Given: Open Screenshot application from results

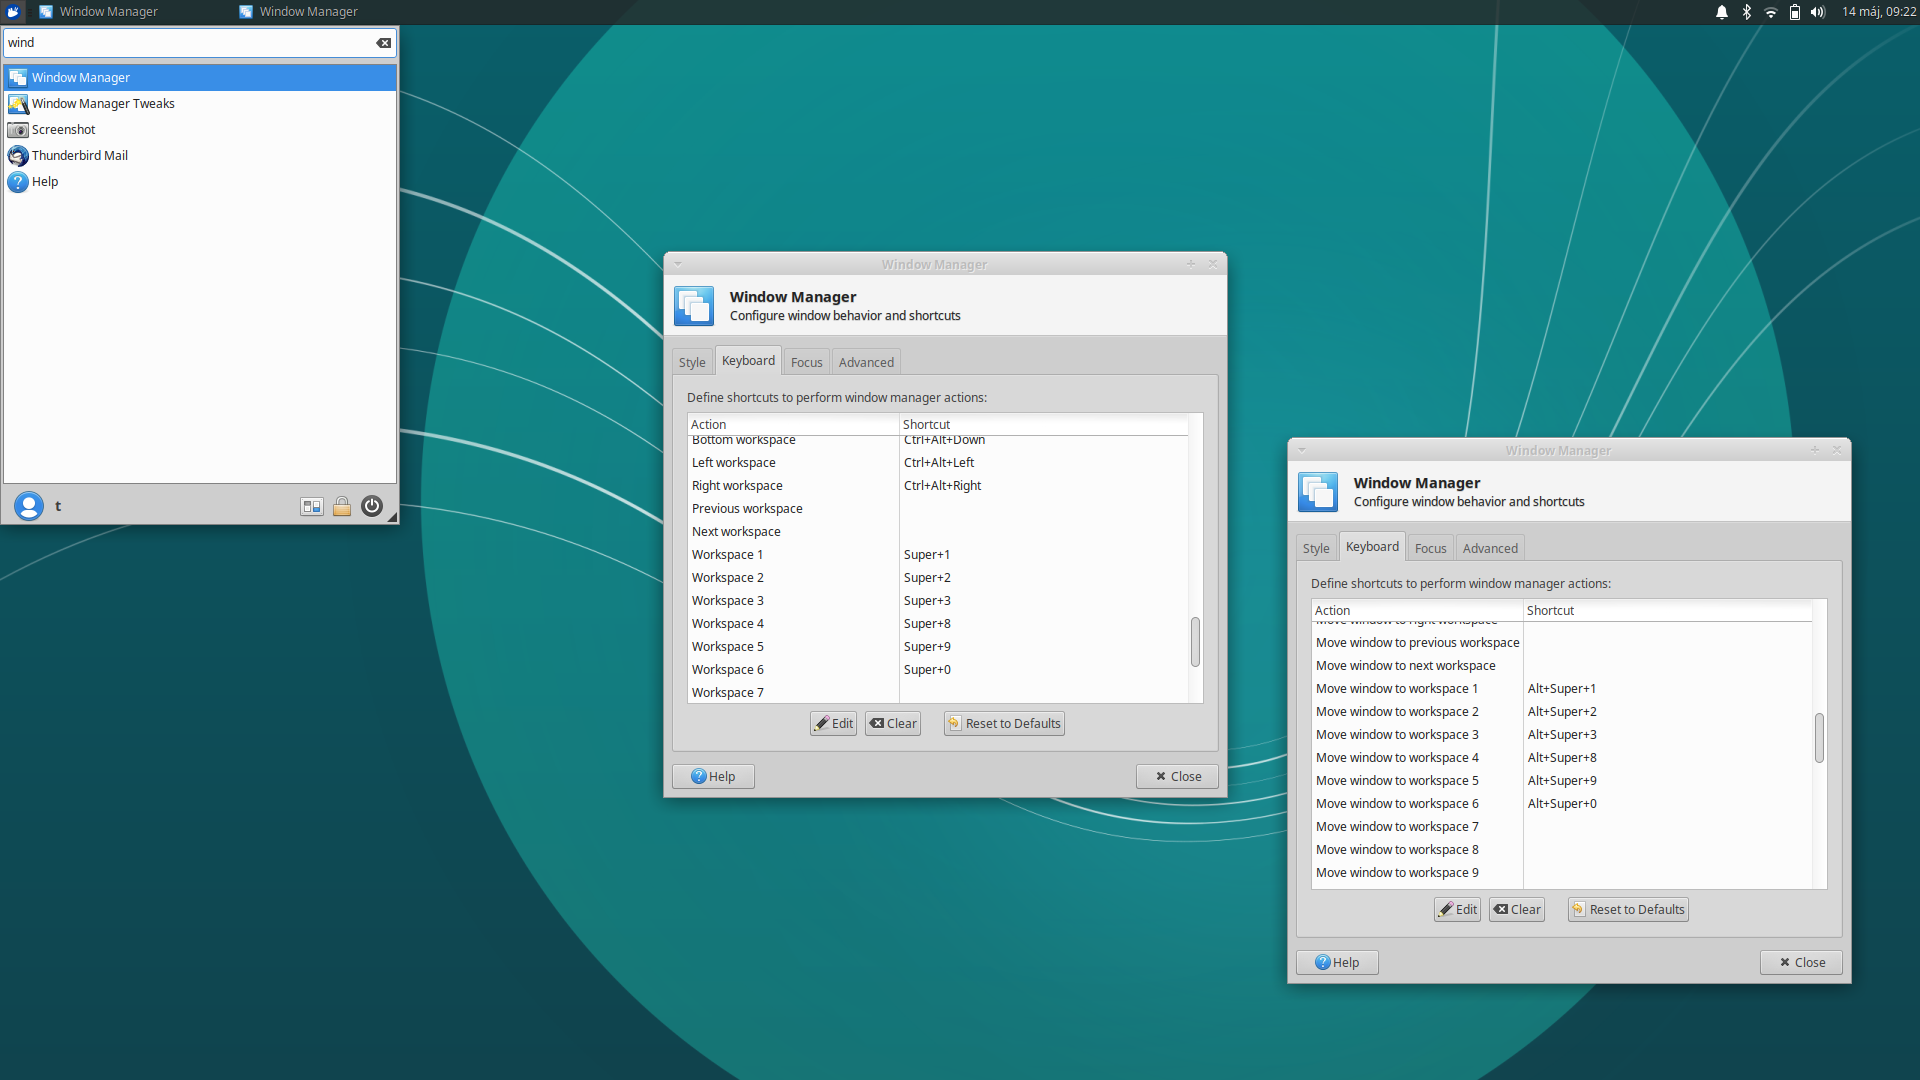Looking at the screenshot, I should click(63, 130).
